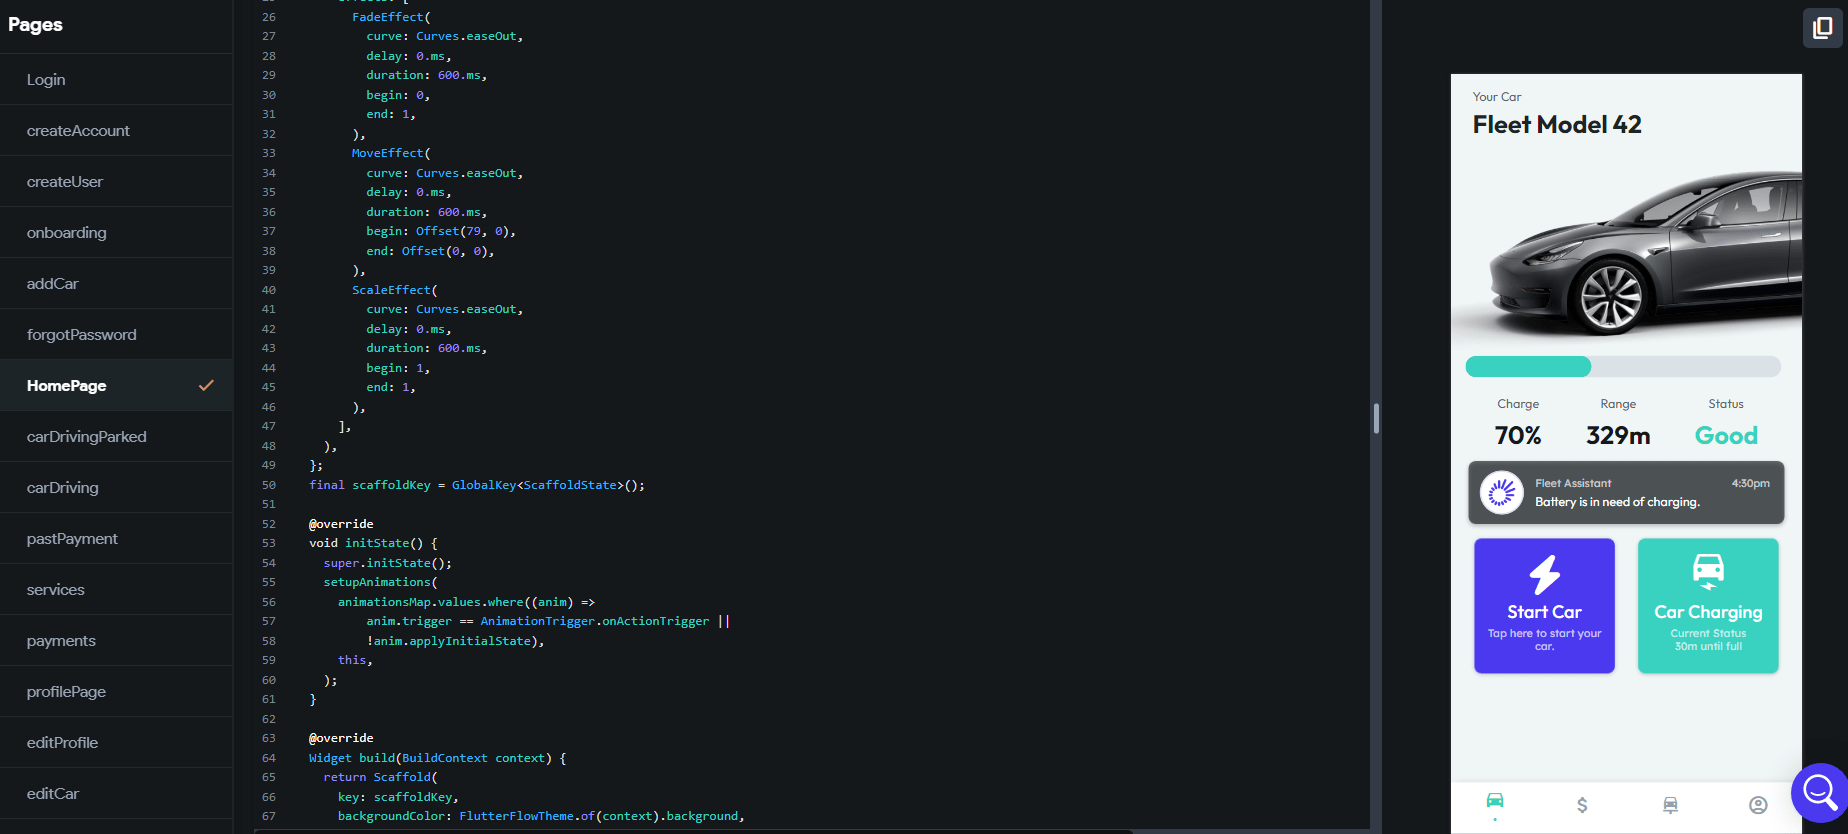The image size is (1848, 834).
Task: Copy code with the clipboard icon
Action: (1822, 27)
